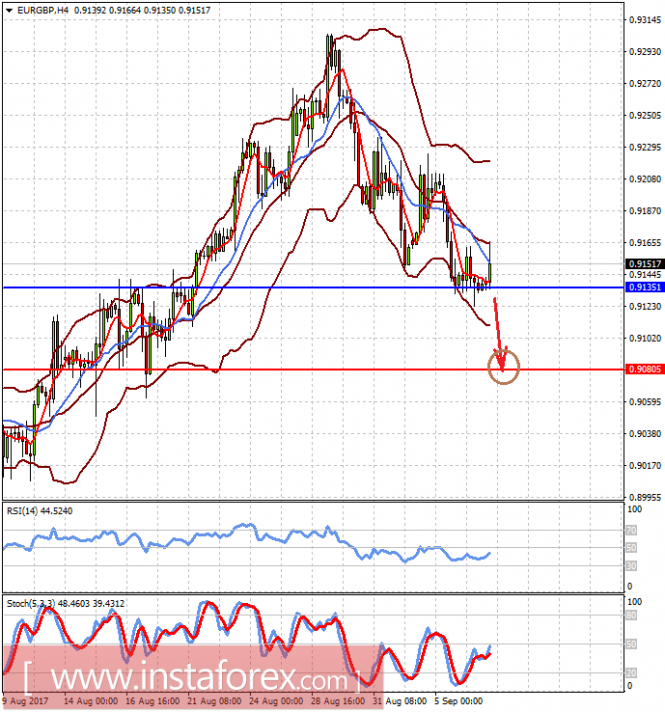Click the 14 Aug 00:00 time axis label
Viewport: 665px width, 712px height.
[91, 701]
